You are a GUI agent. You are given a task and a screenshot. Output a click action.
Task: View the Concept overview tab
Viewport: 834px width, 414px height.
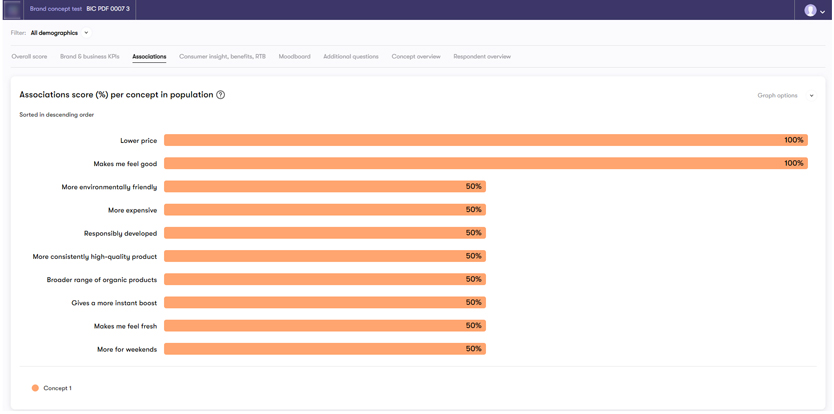point(416,57)
